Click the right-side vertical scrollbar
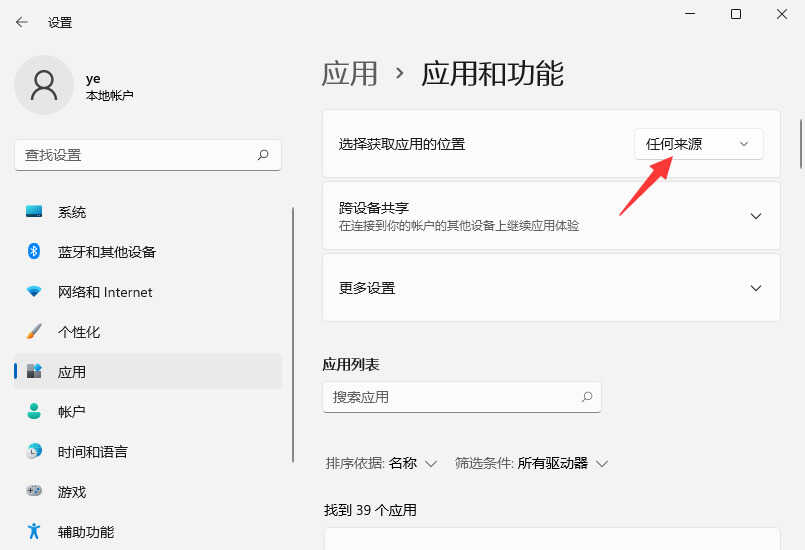The image size is (805, 550). 800,145
